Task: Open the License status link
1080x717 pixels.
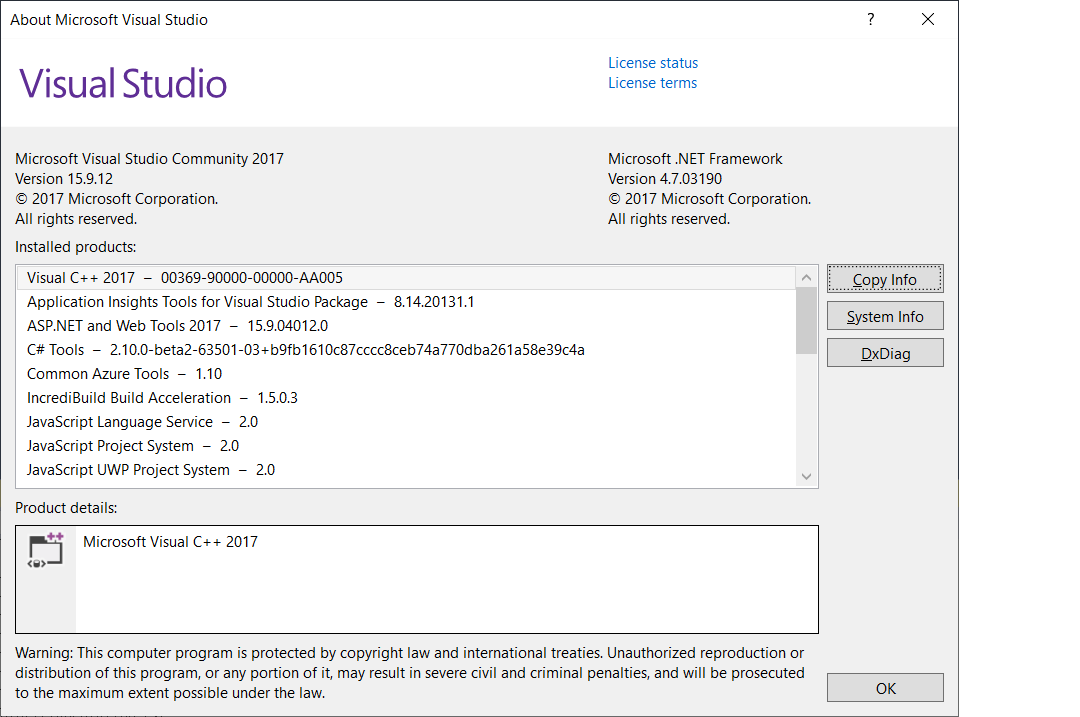Action: point(652,63)
